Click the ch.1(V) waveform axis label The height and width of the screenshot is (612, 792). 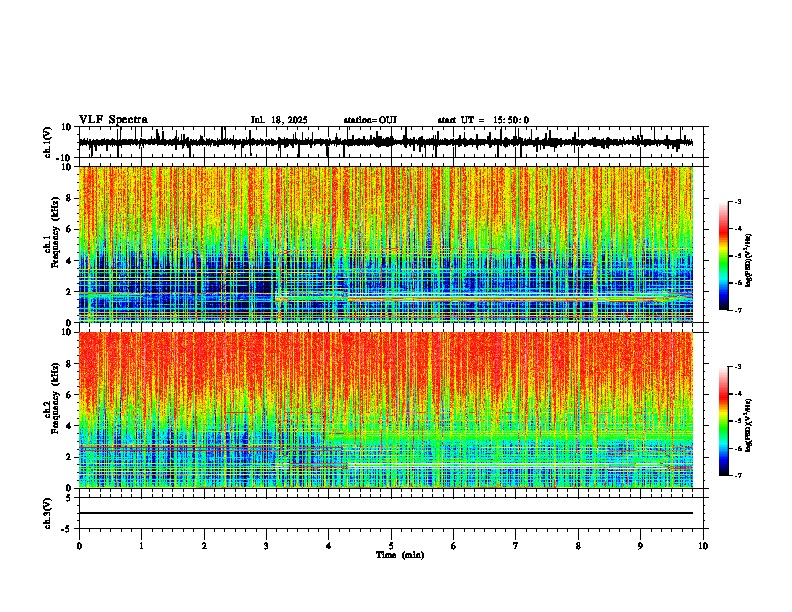click(48, 142)
